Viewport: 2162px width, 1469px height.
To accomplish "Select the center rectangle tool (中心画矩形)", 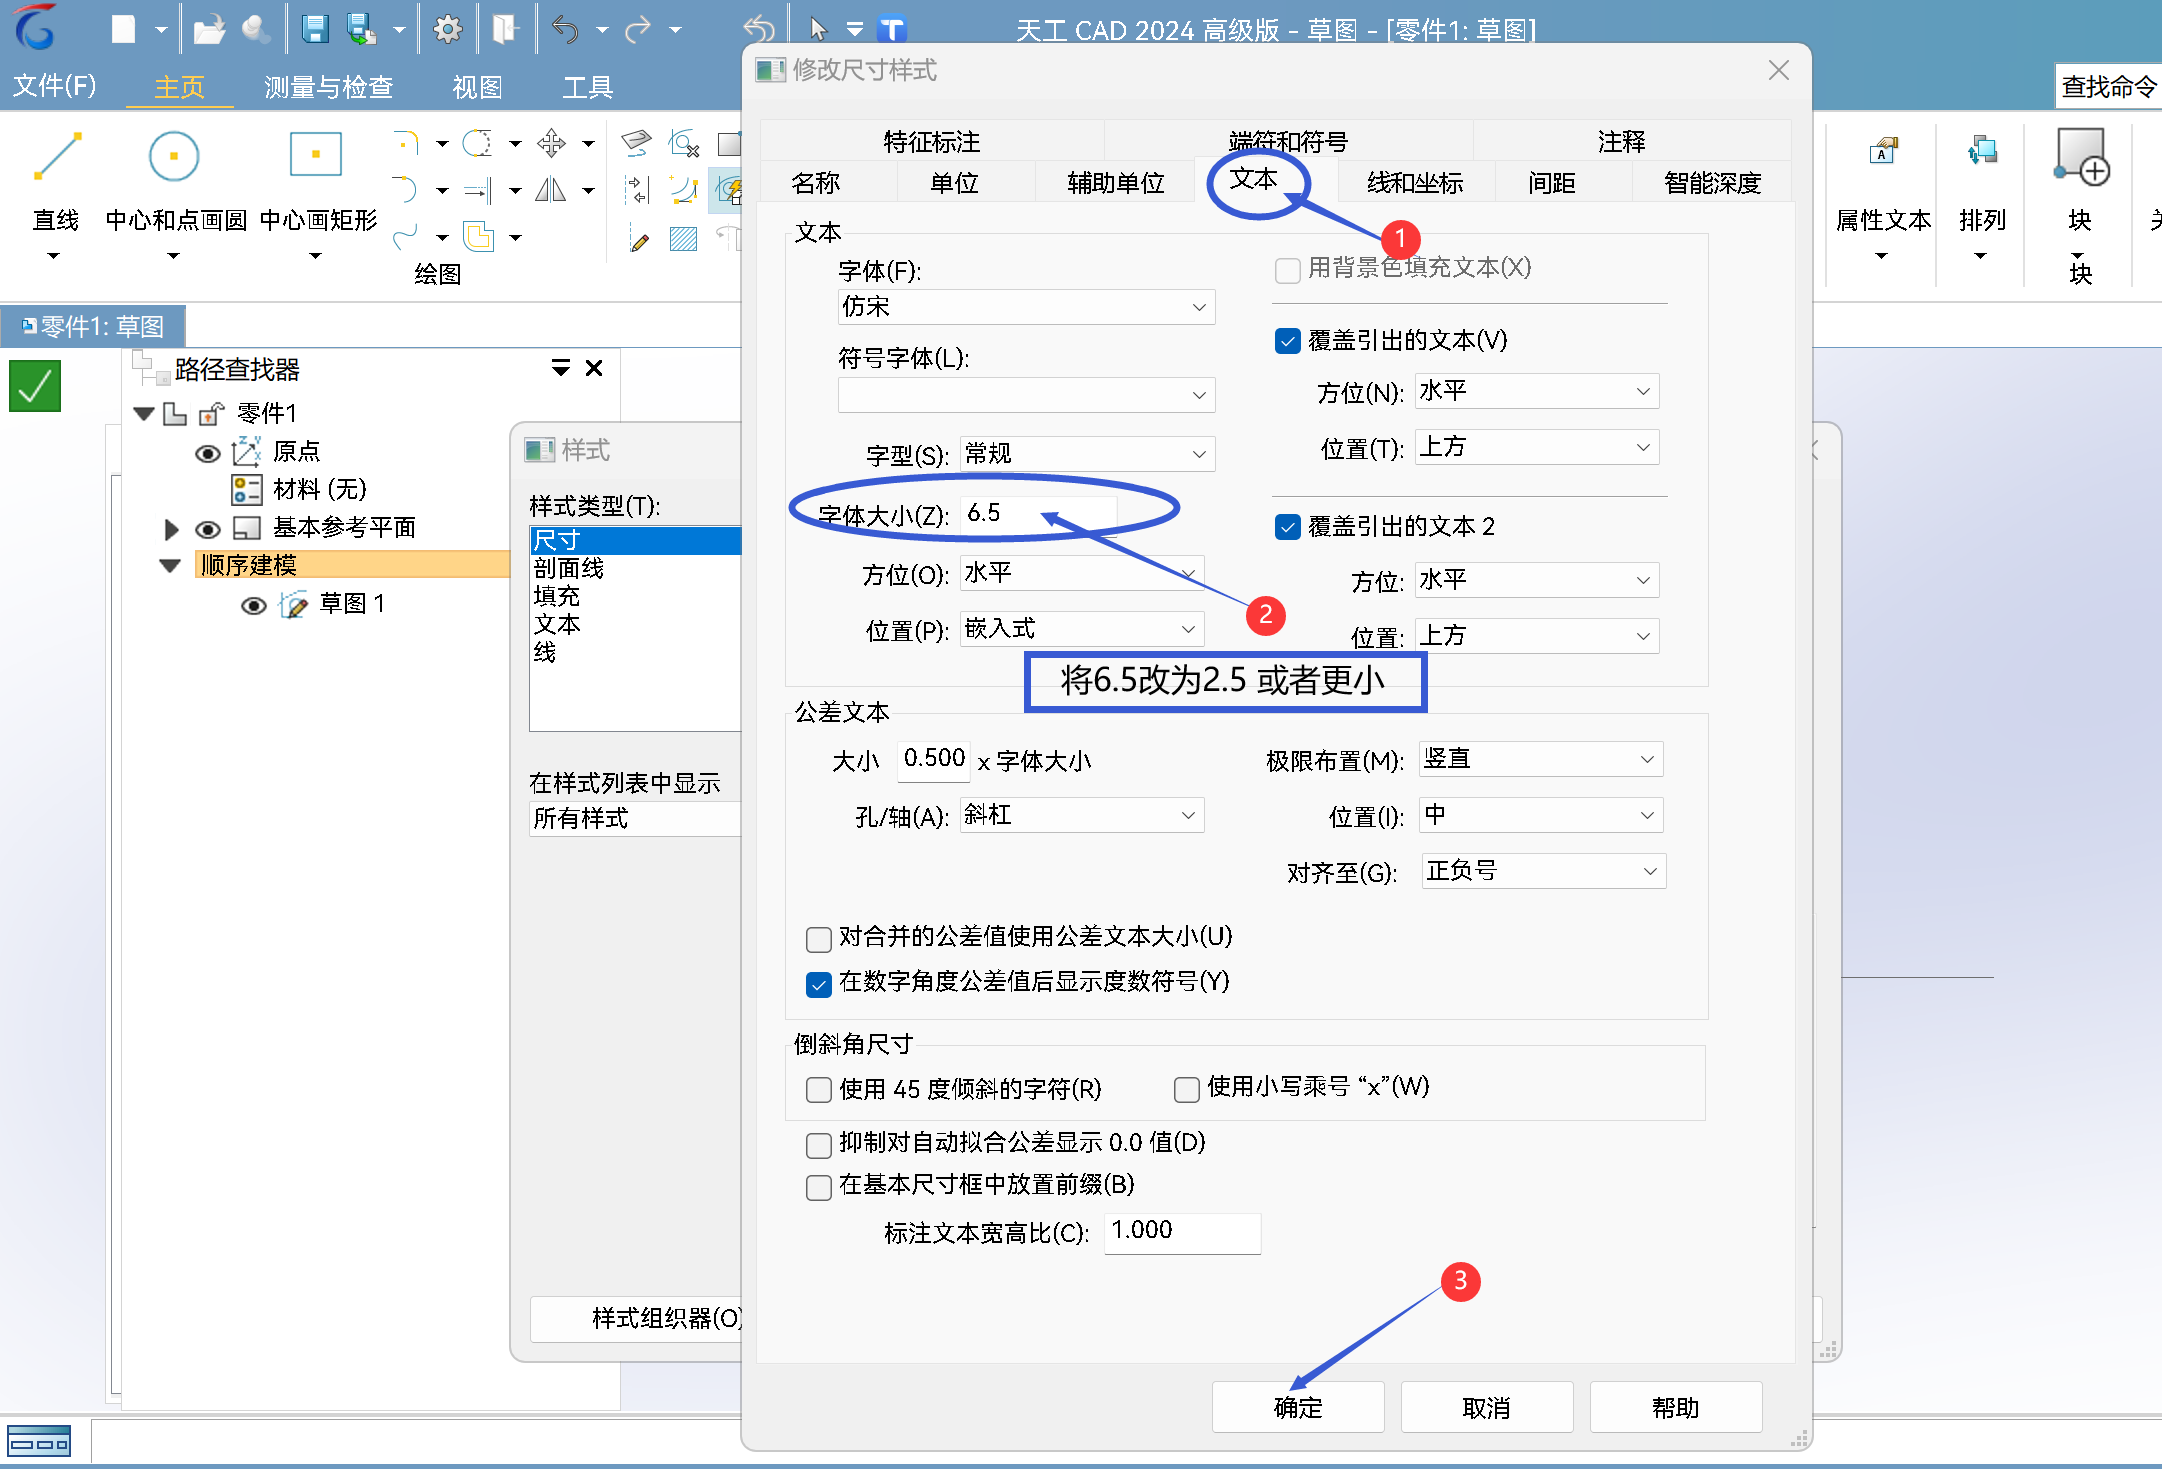I will click(x=316, y=155).
